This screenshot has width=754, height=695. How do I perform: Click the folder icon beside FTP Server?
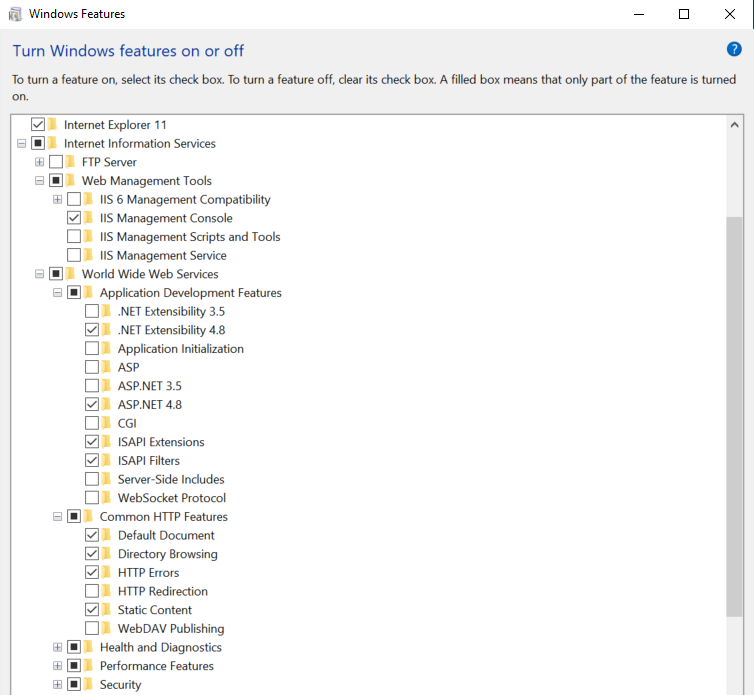pos(71,162)
